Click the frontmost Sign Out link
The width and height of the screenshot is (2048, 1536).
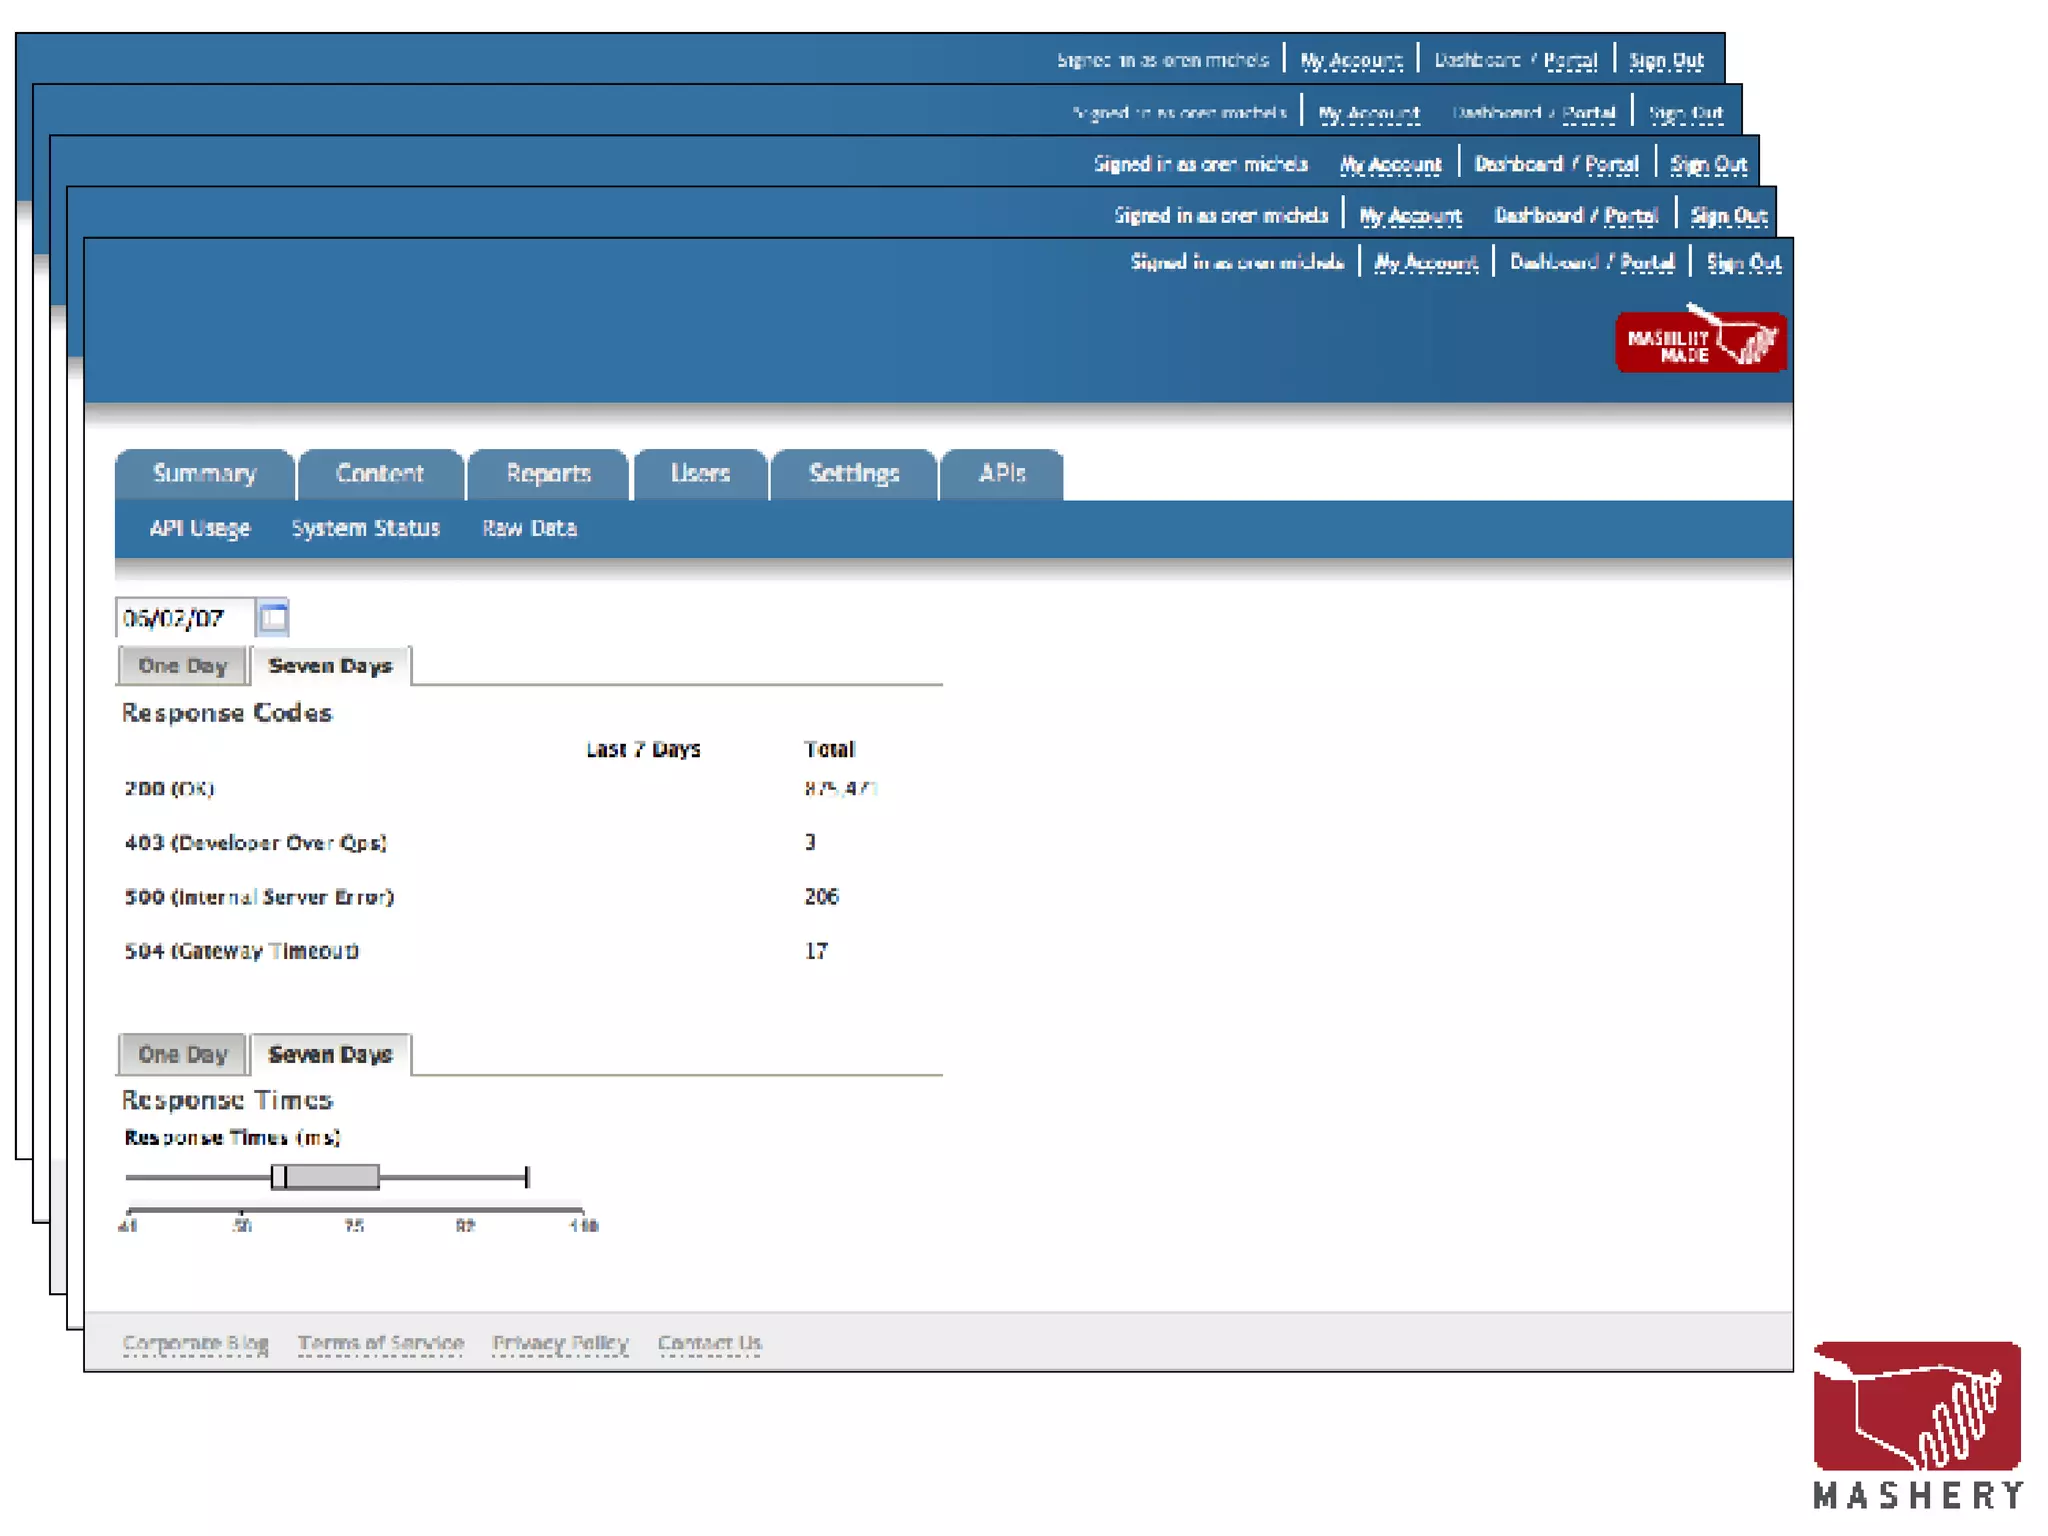tap(1743, 262)
